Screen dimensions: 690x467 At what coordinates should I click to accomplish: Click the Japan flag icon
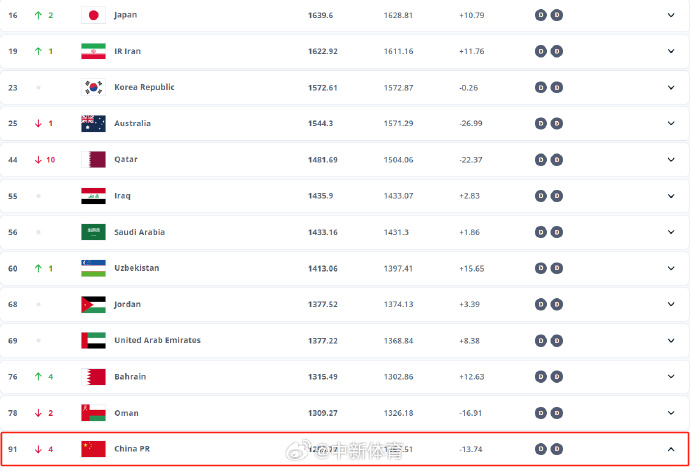point(93,15)
